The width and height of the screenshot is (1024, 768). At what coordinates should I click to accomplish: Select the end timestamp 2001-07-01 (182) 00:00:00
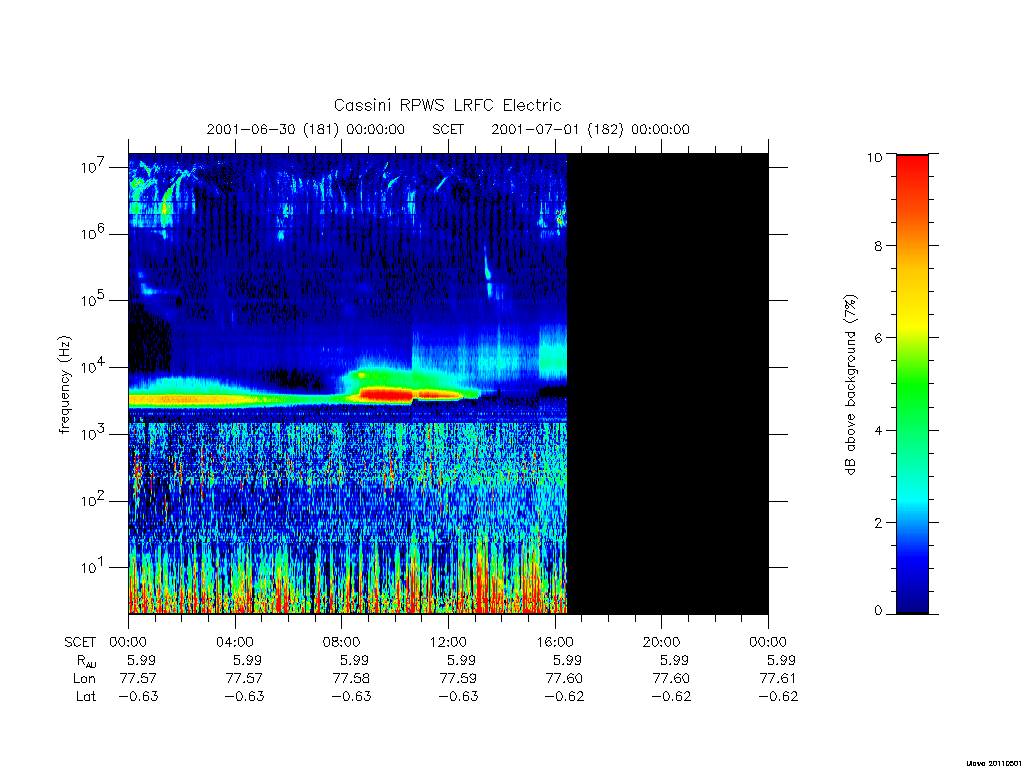pos(590,129)
